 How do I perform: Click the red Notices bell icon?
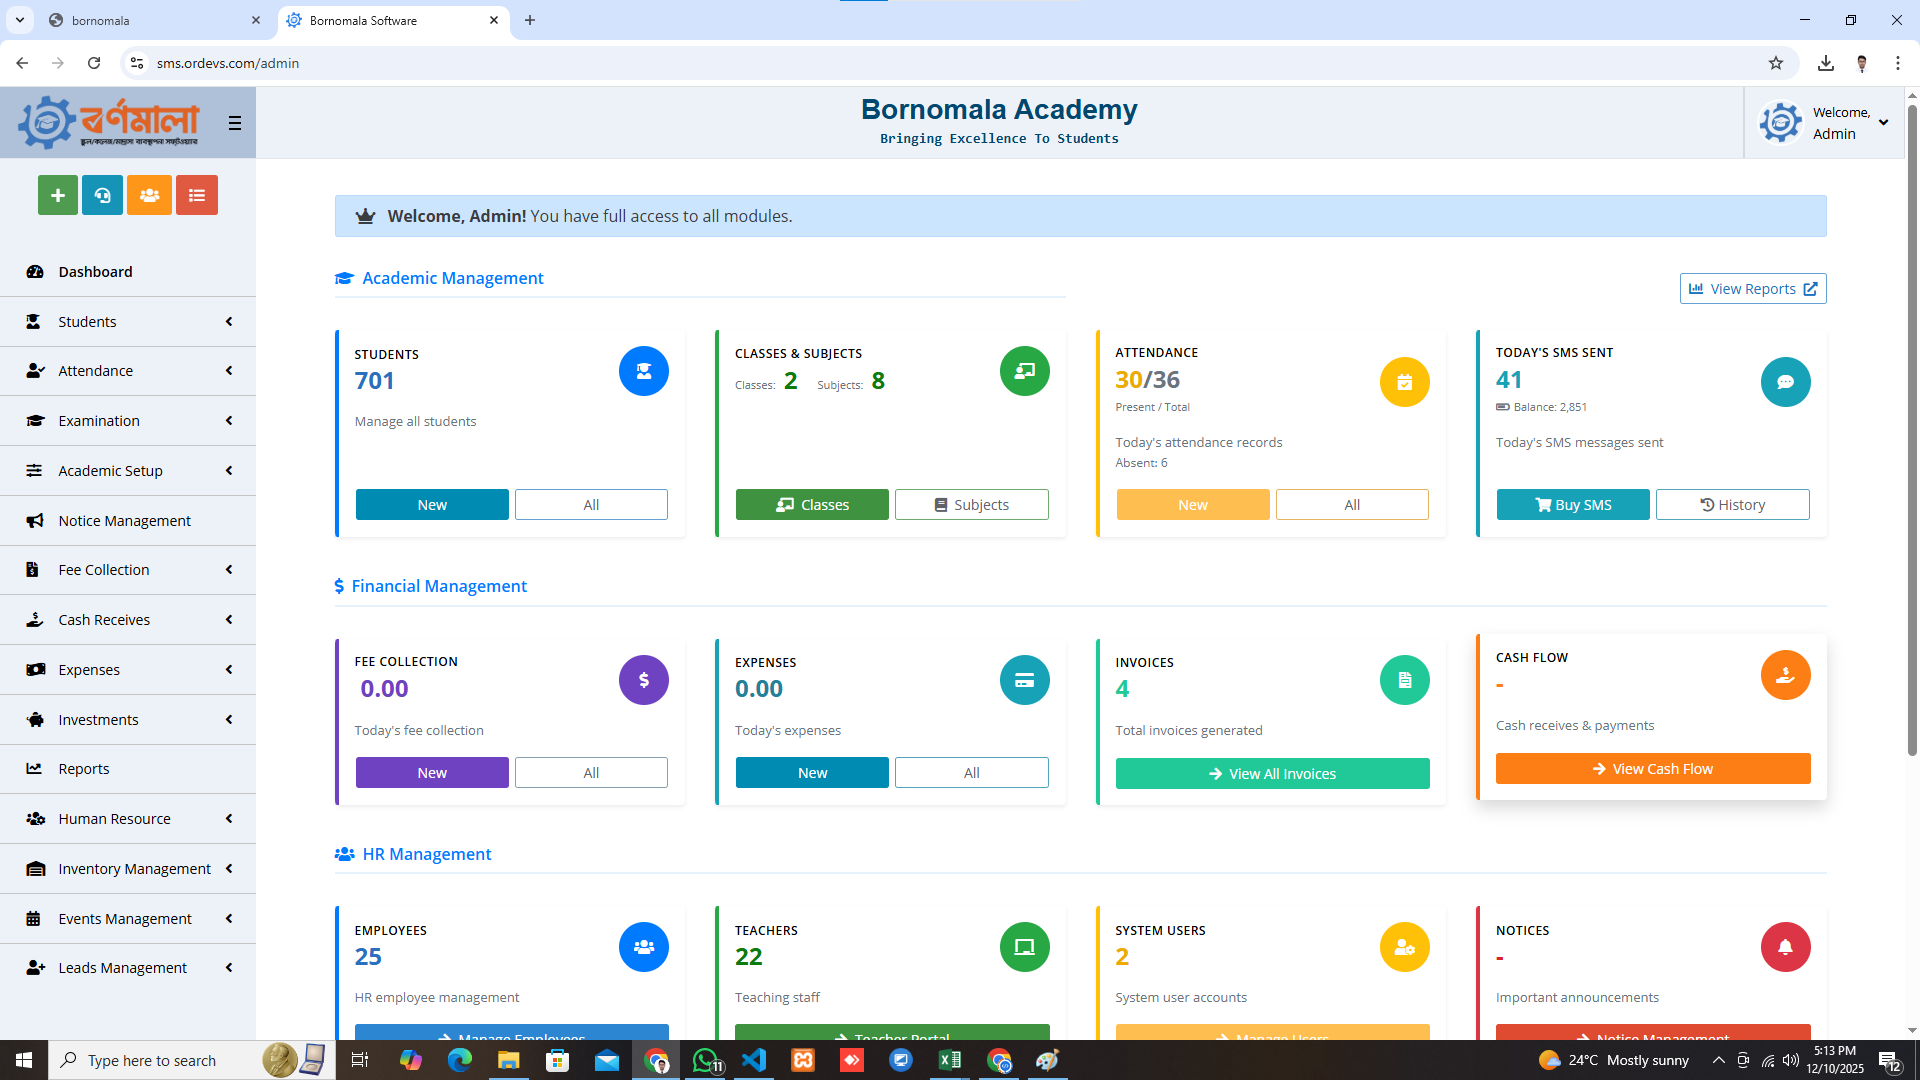click(1785, 947)
